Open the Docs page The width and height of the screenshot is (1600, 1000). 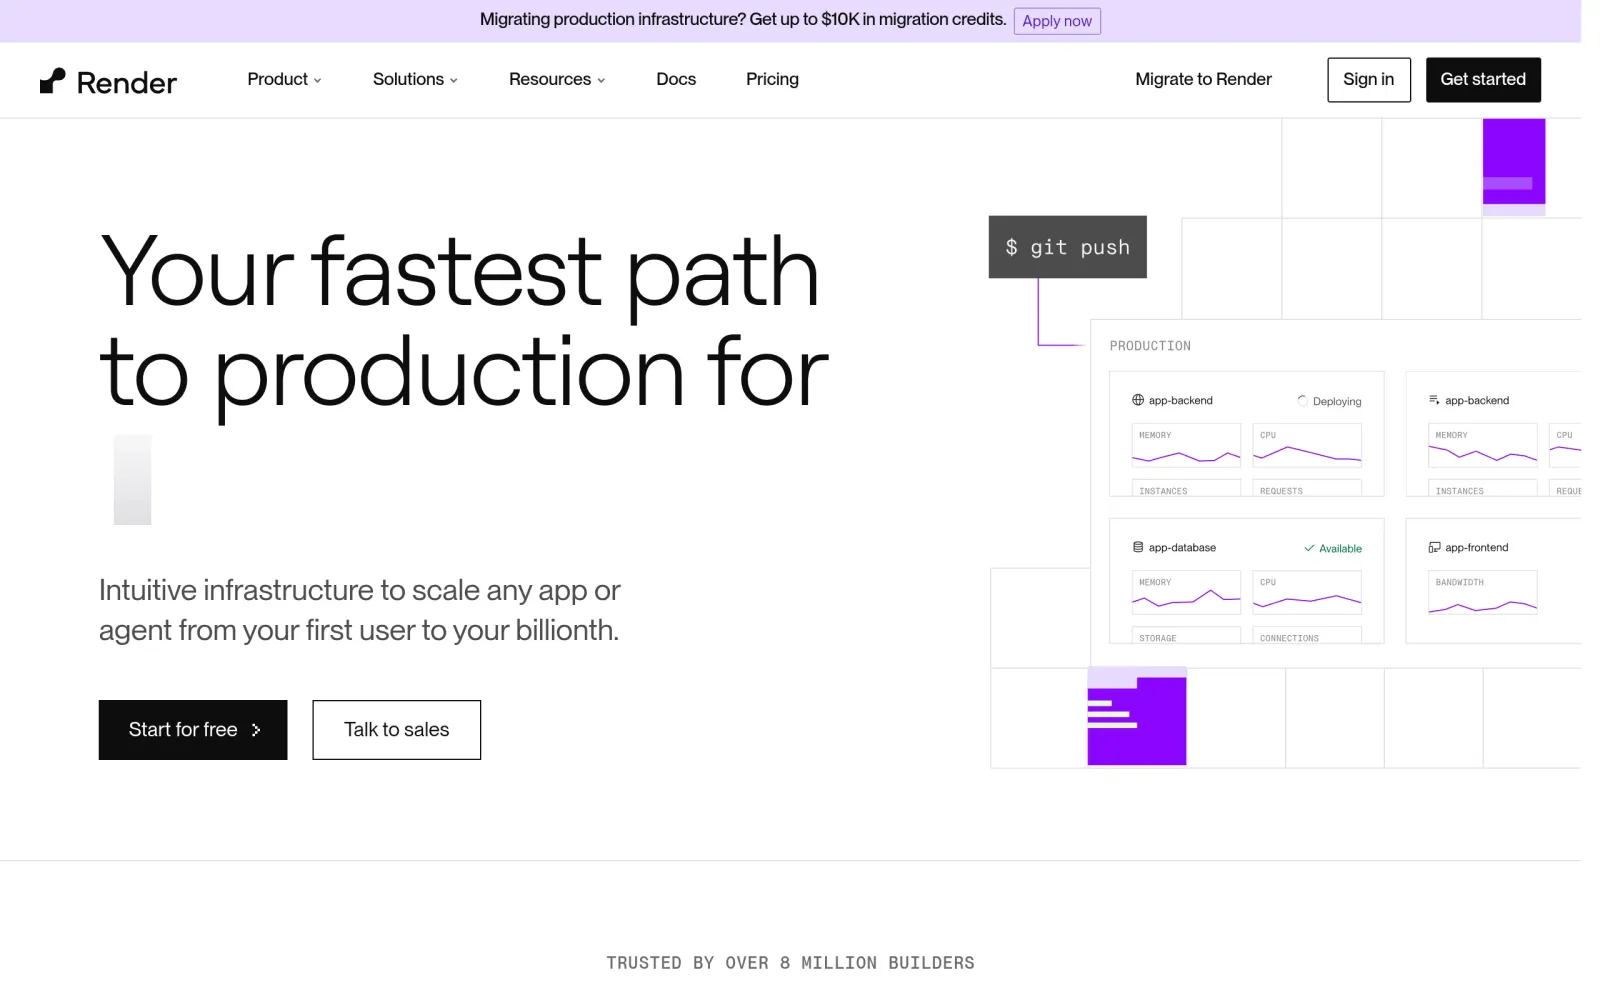click(676, 79)
